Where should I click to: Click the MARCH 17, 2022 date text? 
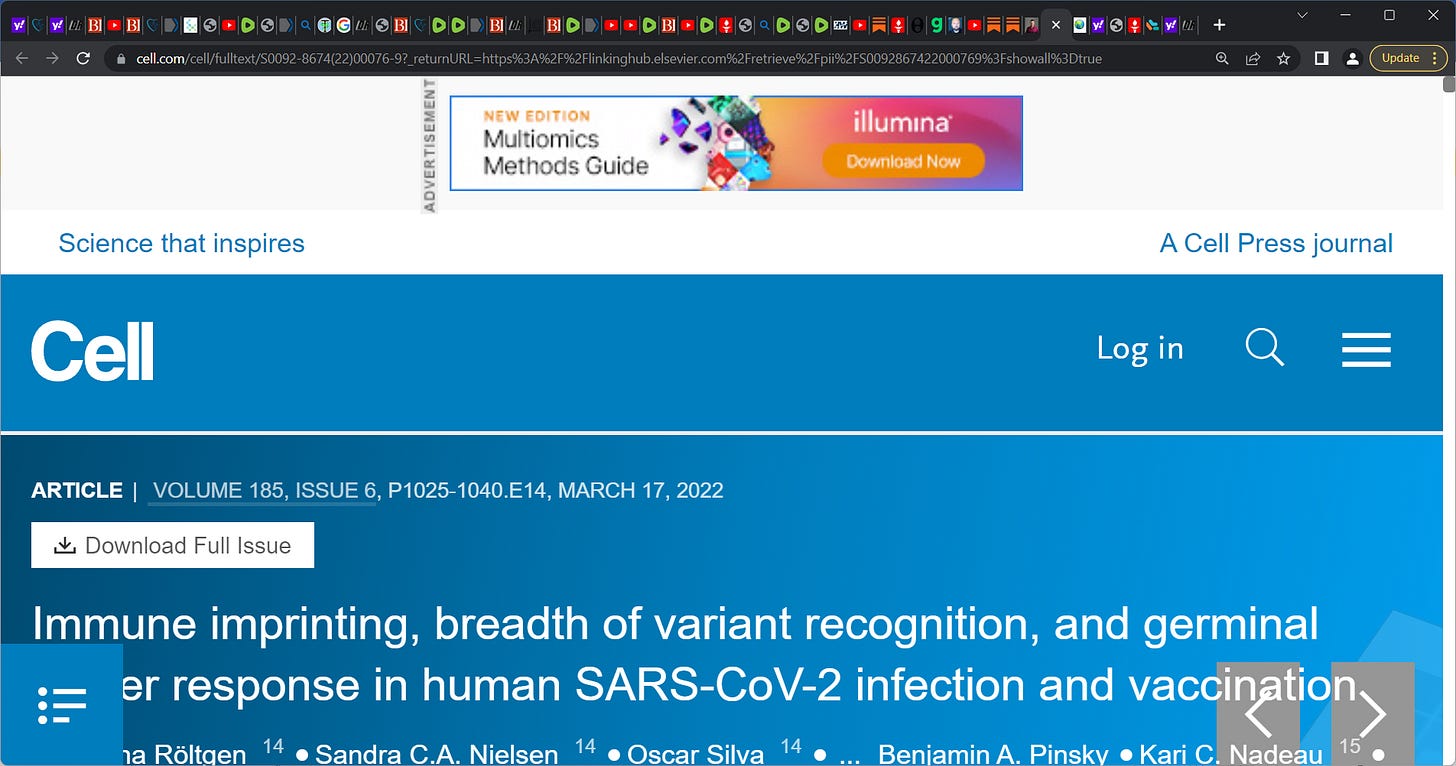pos(641,491)
